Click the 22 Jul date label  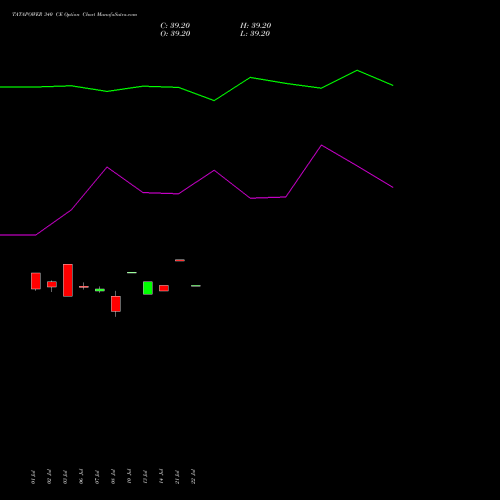pyautogui.click(x=193, y=477)
